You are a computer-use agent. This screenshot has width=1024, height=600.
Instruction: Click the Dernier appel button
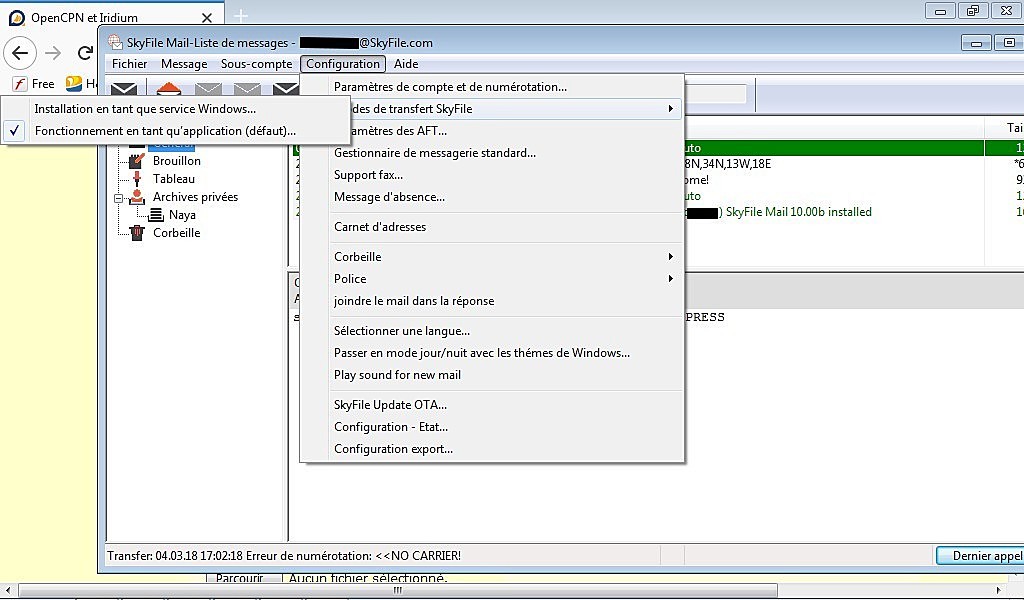click(x=980, y=556)
